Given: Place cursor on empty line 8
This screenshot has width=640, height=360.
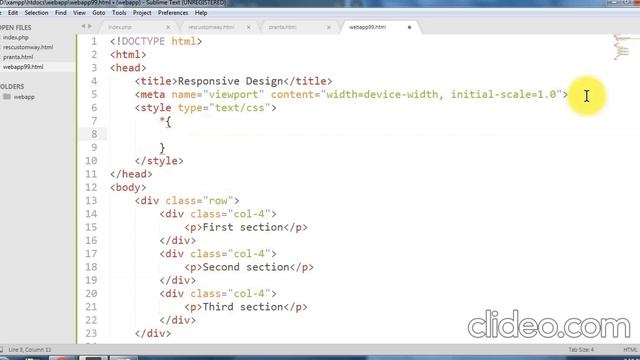Looking at the screenshot, I should click(x=367, y=134).
